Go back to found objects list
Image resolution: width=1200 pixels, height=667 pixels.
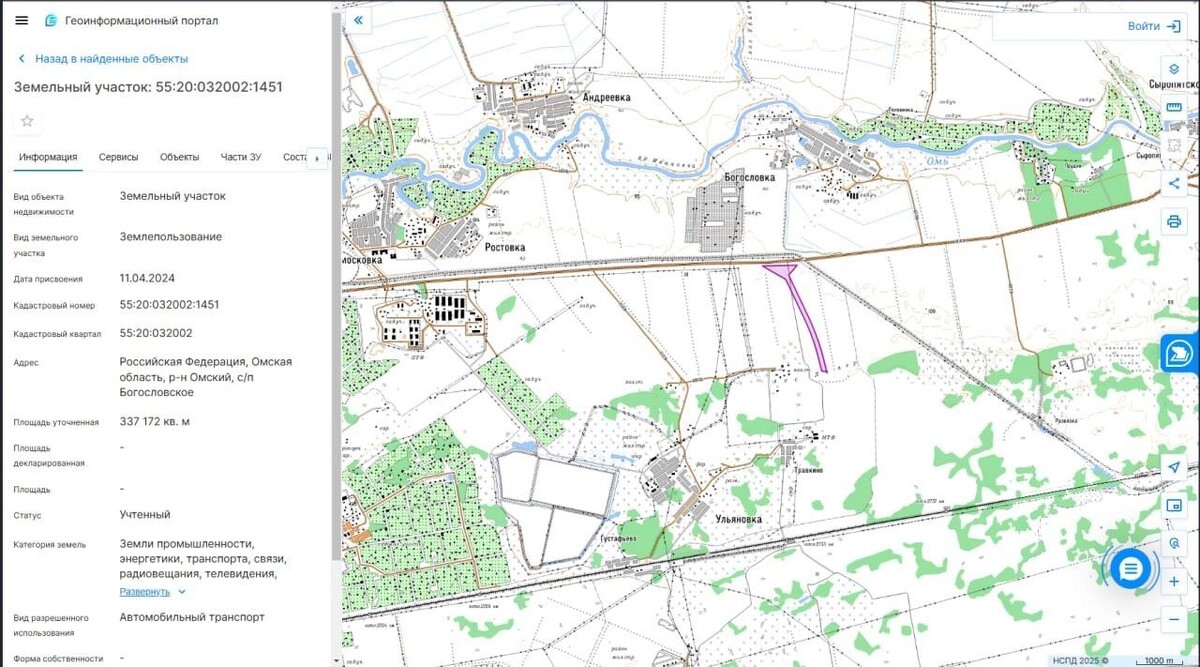[111, 59]
